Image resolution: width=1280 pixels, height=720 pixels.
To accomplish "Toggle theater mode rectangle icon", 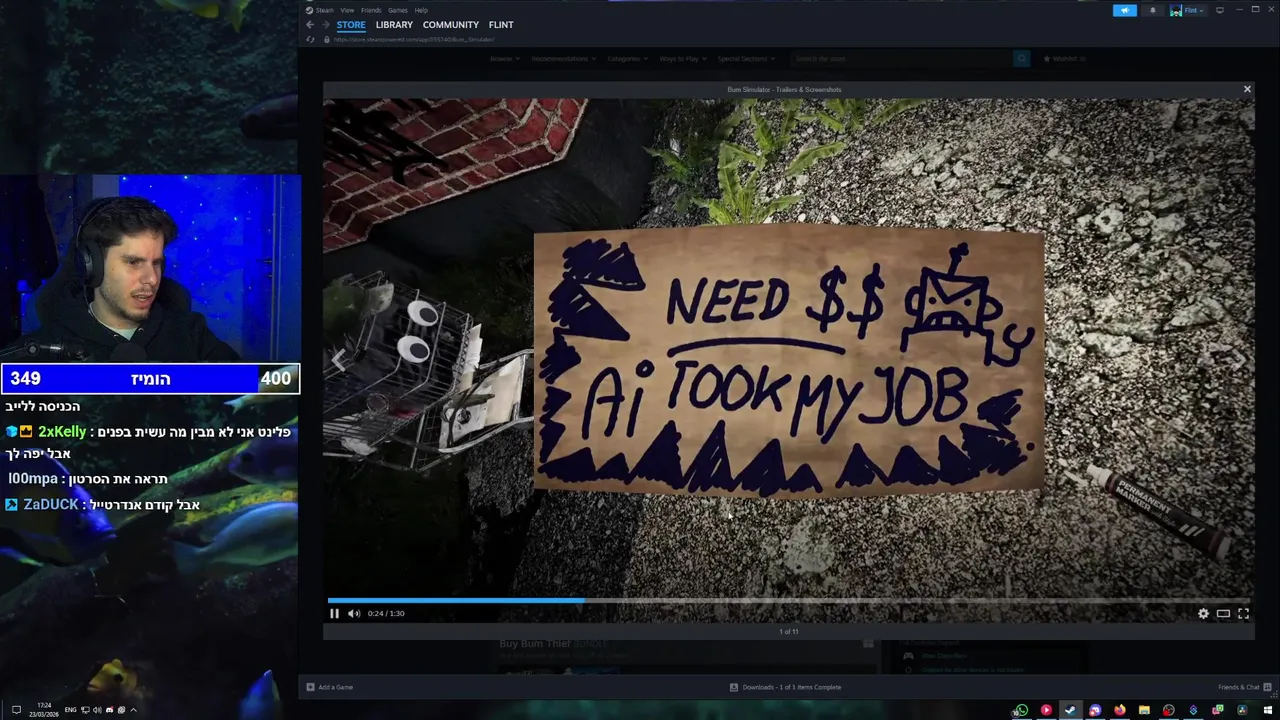I will (1223, 613).
